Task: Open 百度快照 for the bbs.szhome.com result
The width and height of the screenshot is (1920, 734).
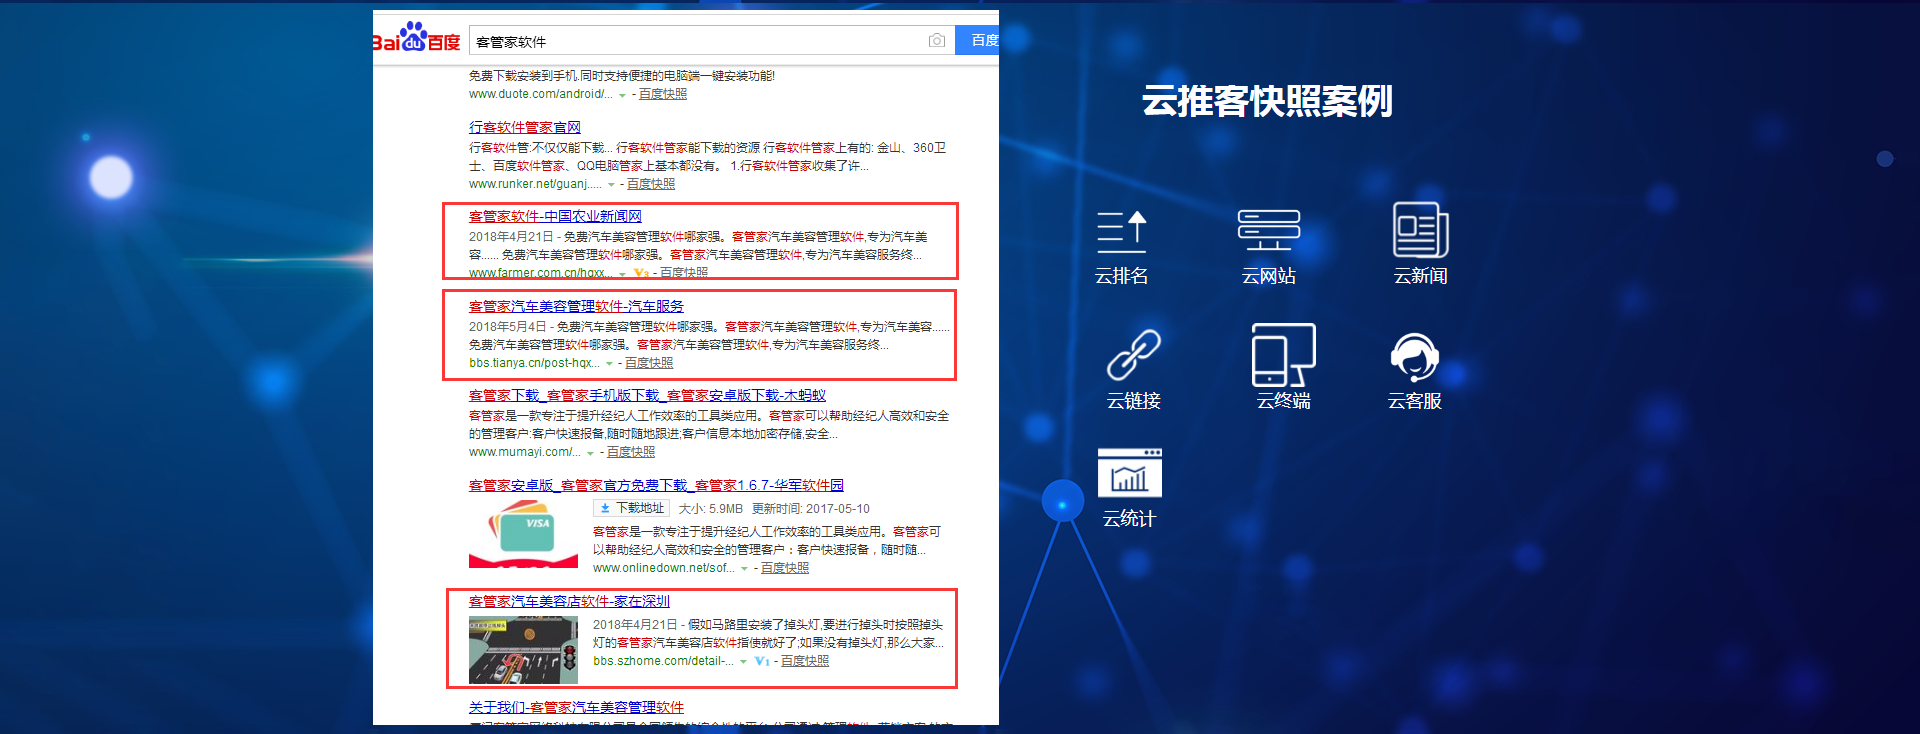Action: pos(805,661)
